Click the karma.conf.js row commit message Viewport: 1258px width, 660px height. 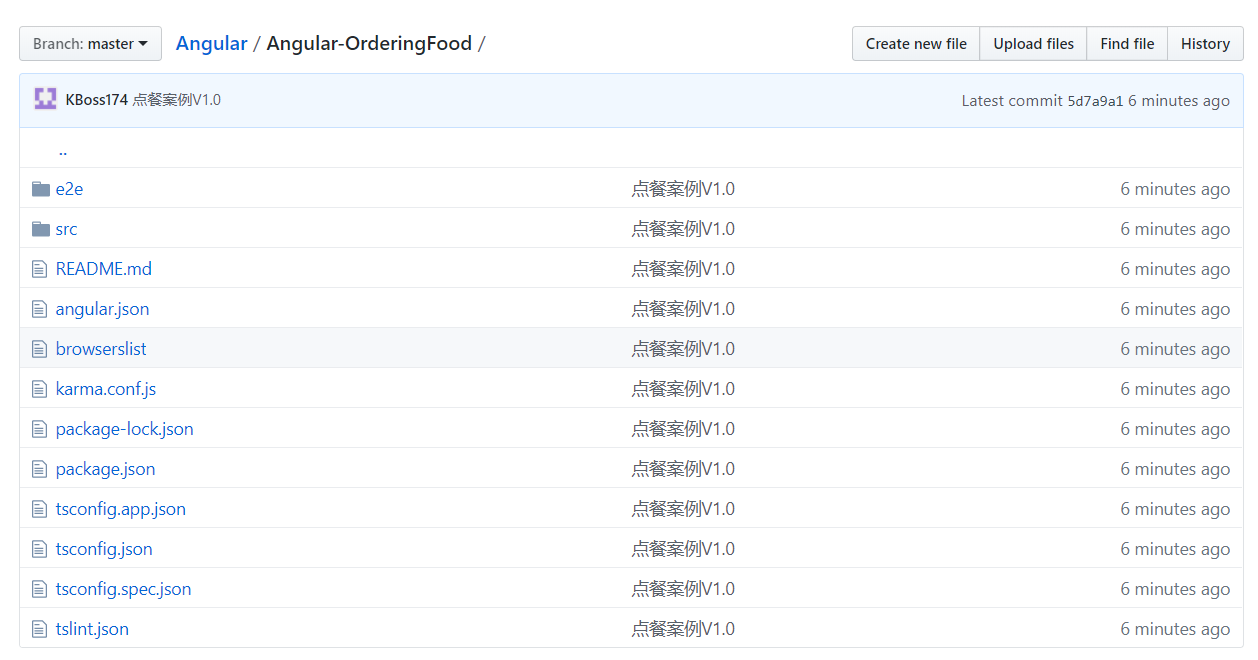pos(683,389)
